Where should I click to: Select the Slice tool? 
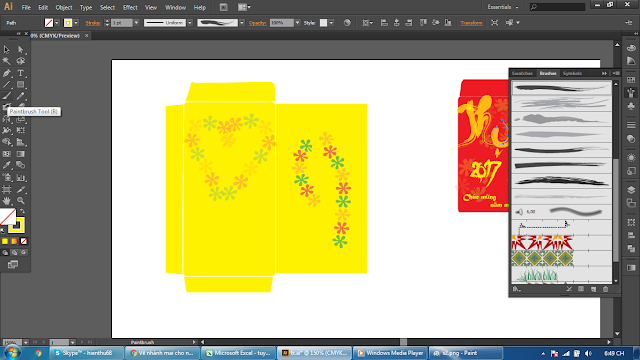pos(20,189)
